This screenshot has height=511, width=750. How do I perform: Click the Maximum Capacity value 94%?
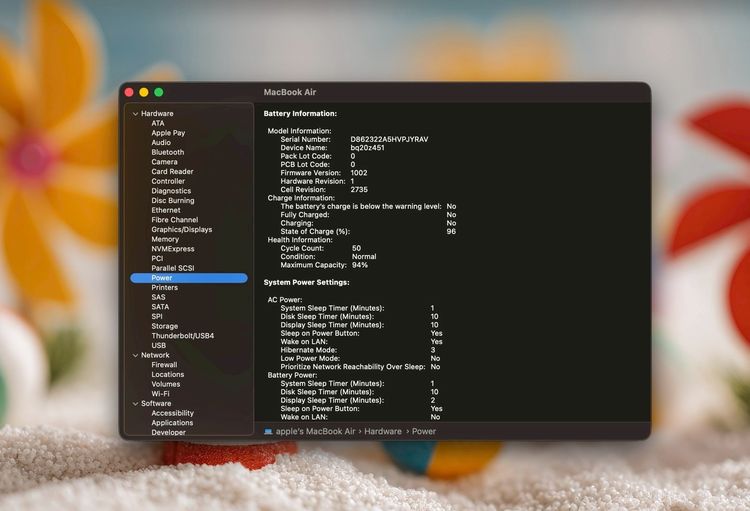pos(360,265)
